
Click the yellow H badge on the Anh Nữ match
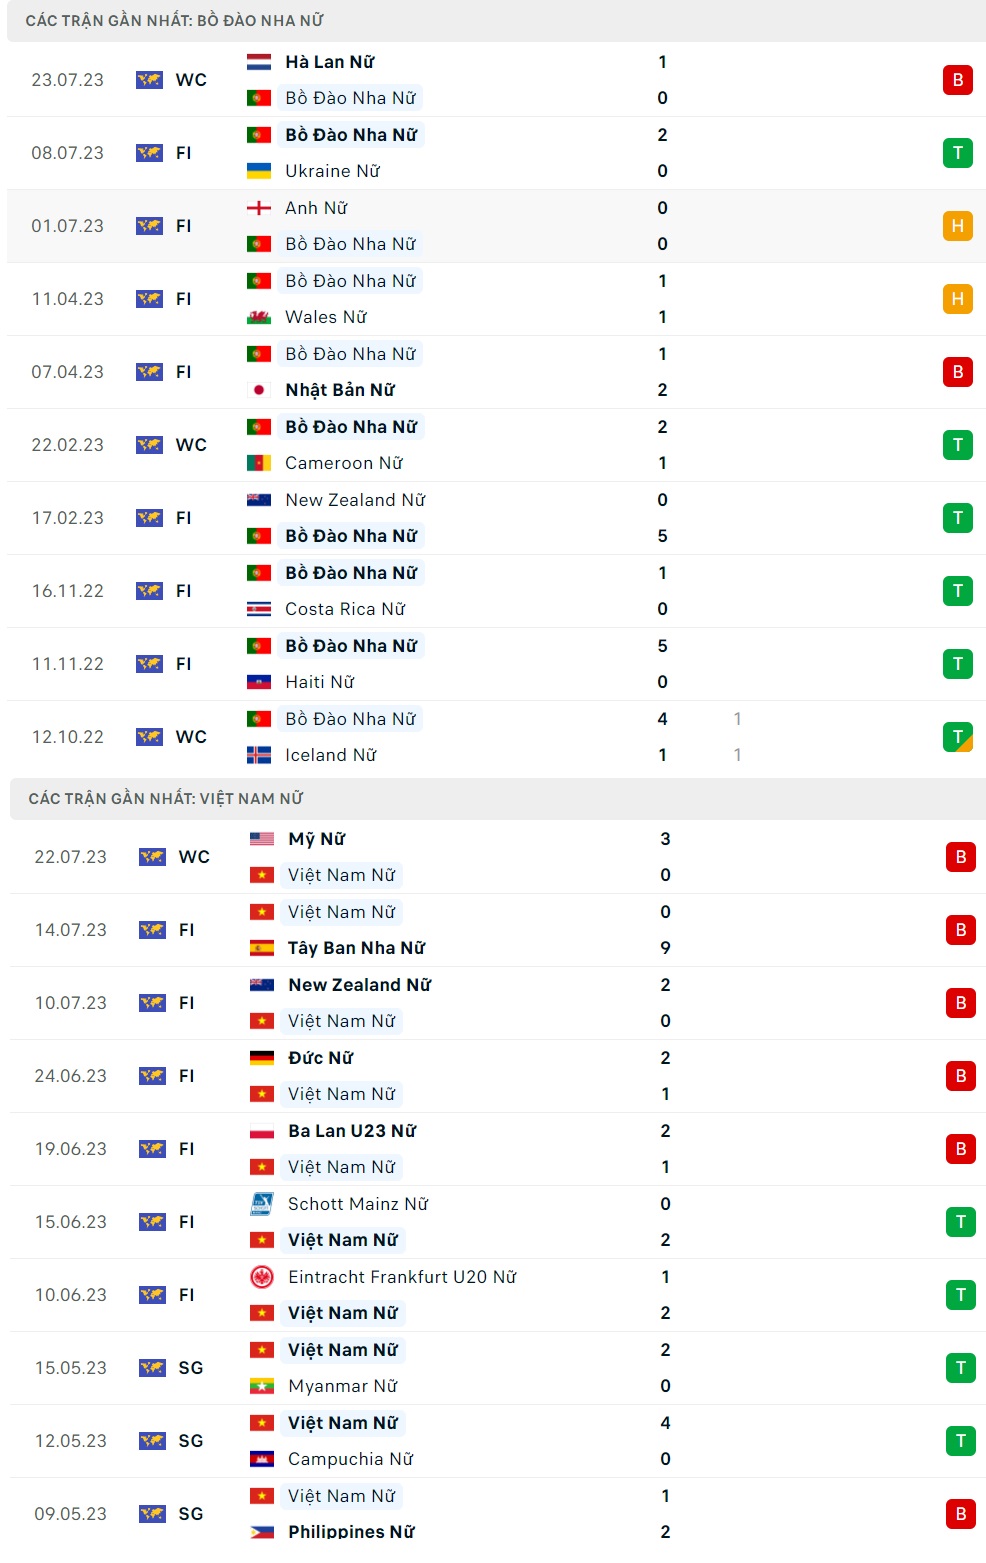click(959, 226)
